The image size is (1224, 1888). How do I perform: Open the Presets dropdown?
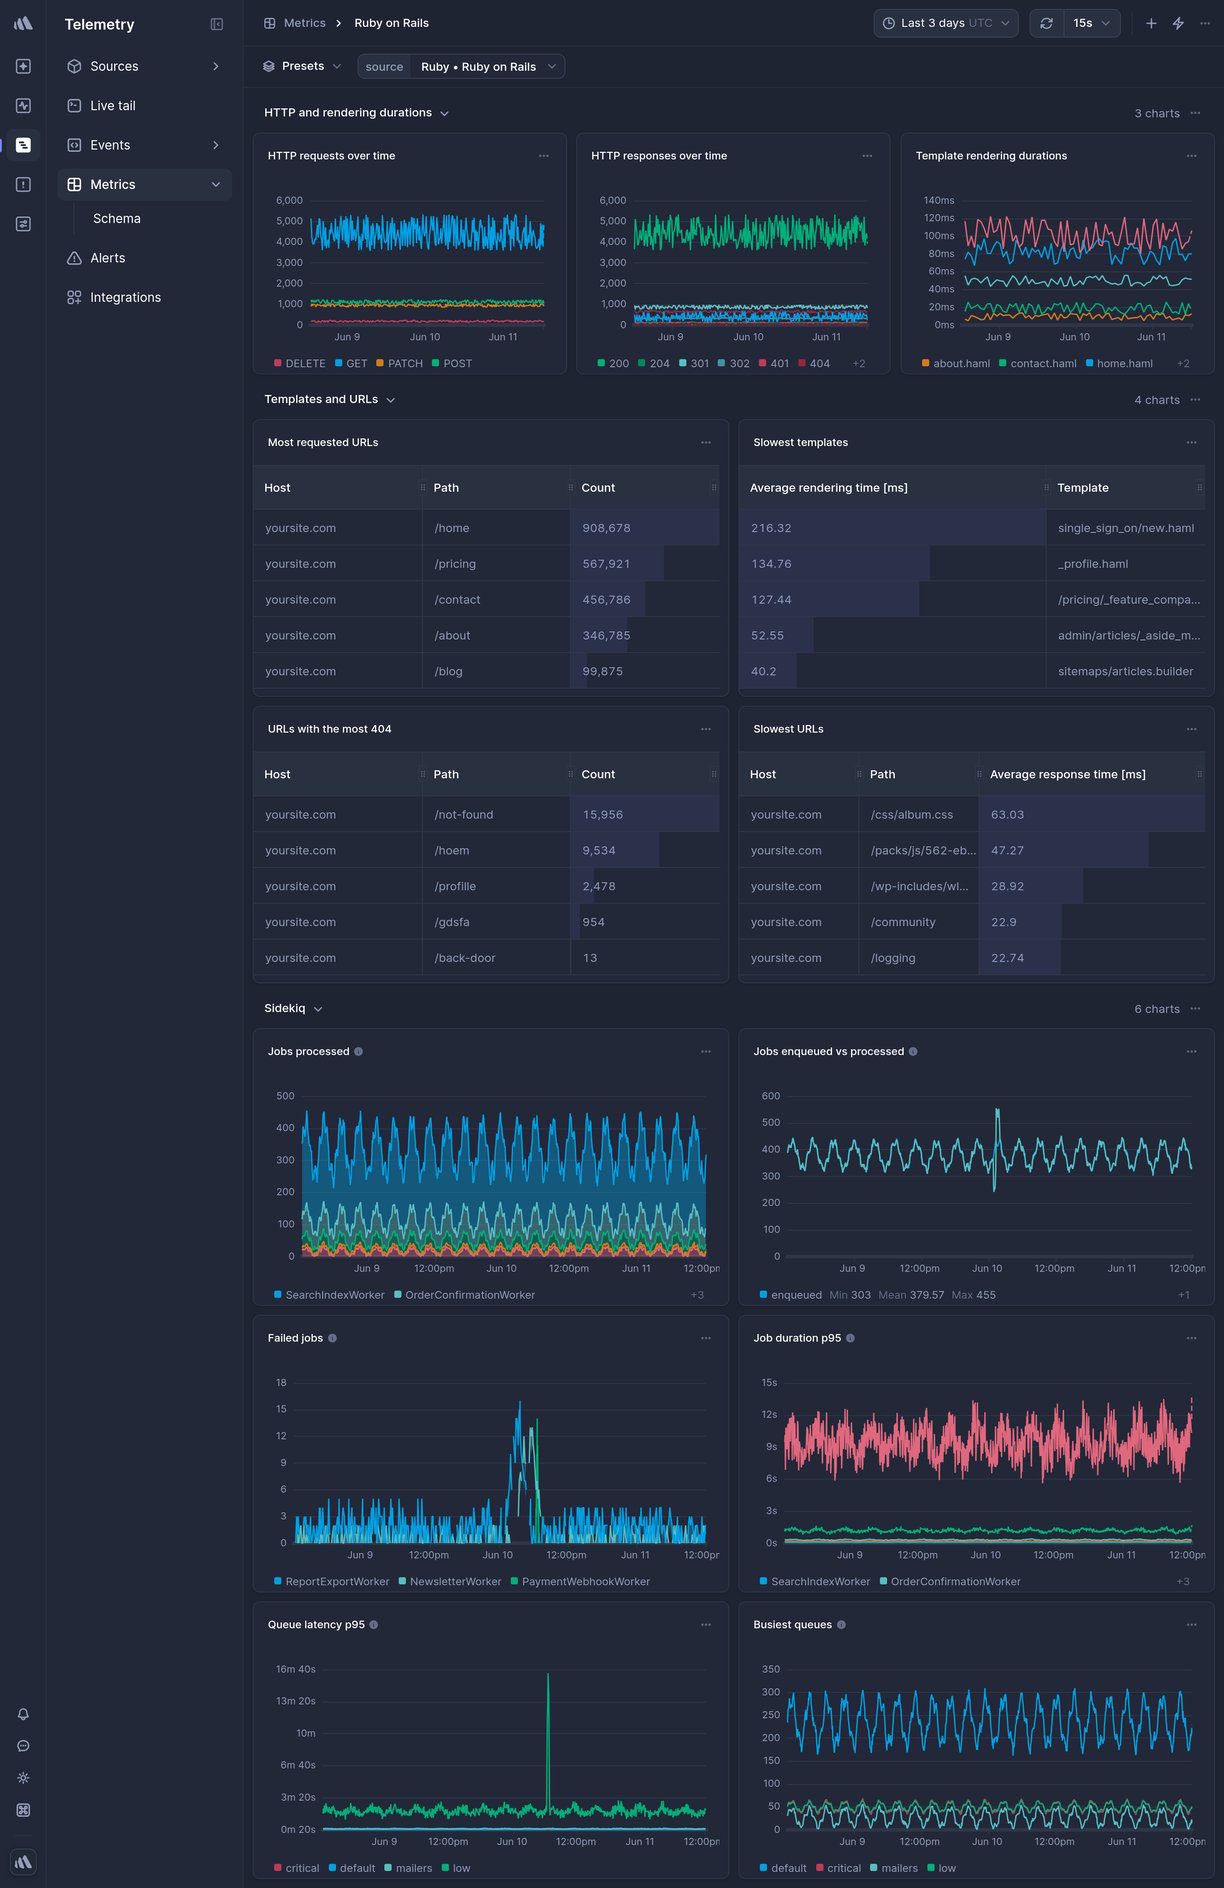click(x=302, y=66)
